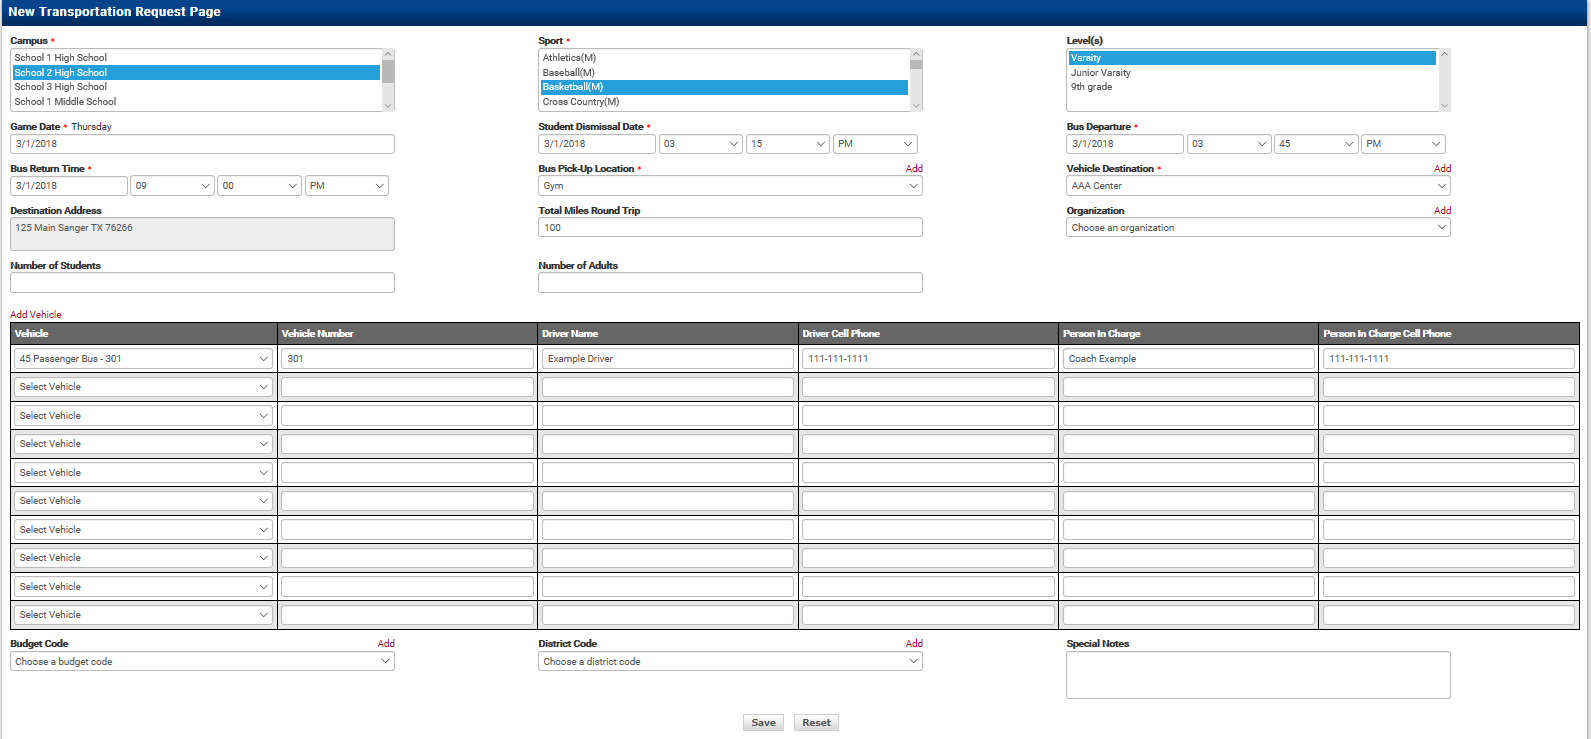The height and width of the screenshot is (739, 1591).
Task: Open Vehicle Destination dropdown showing AAA Center
Action: coord(1258,186)
